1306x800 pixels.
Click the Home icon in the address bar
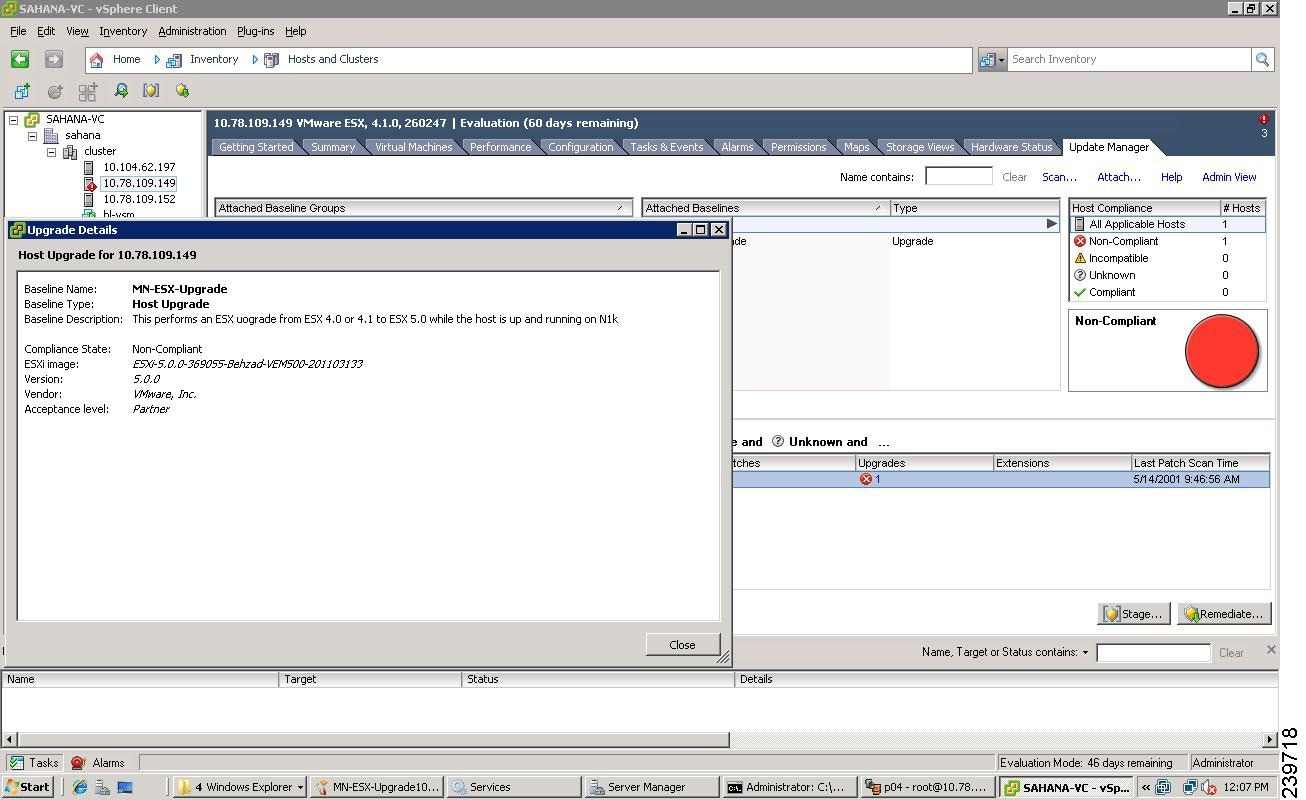click(97, 60)
